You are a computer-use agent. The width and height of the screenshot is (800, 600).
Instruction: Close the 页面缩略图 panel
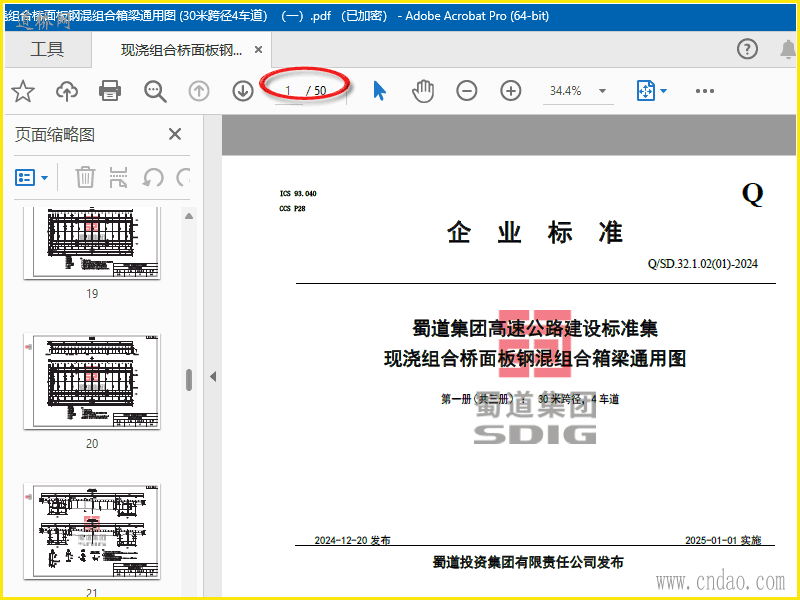pos(175,134)
